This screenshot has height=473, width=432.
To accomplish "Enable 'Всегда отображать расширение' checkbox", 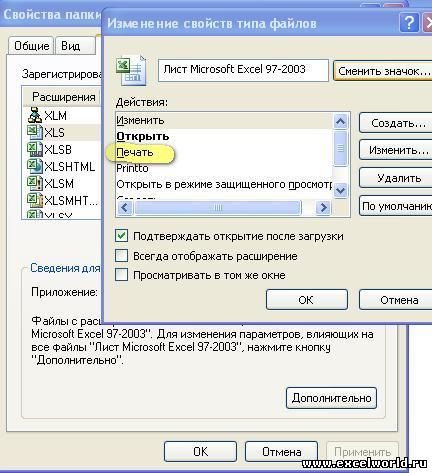I will tap(121, 256).
